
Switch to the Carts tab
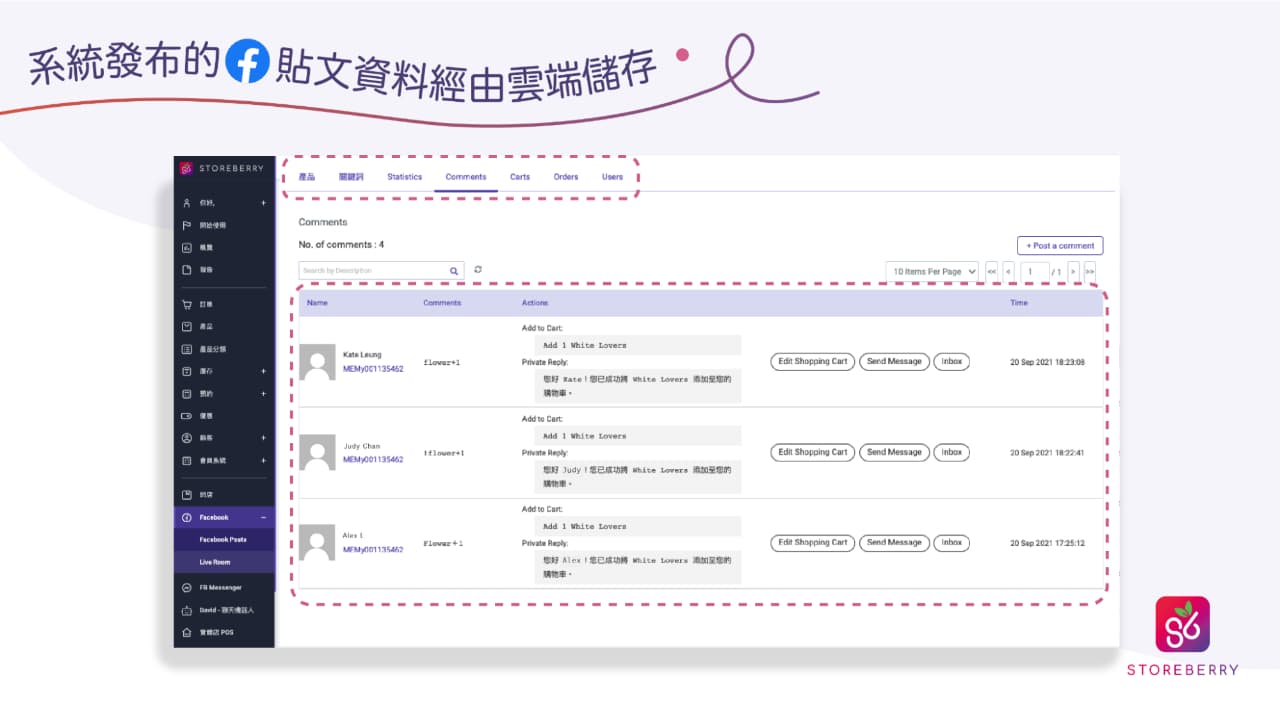pyautogui.click(x=520, y=177)
